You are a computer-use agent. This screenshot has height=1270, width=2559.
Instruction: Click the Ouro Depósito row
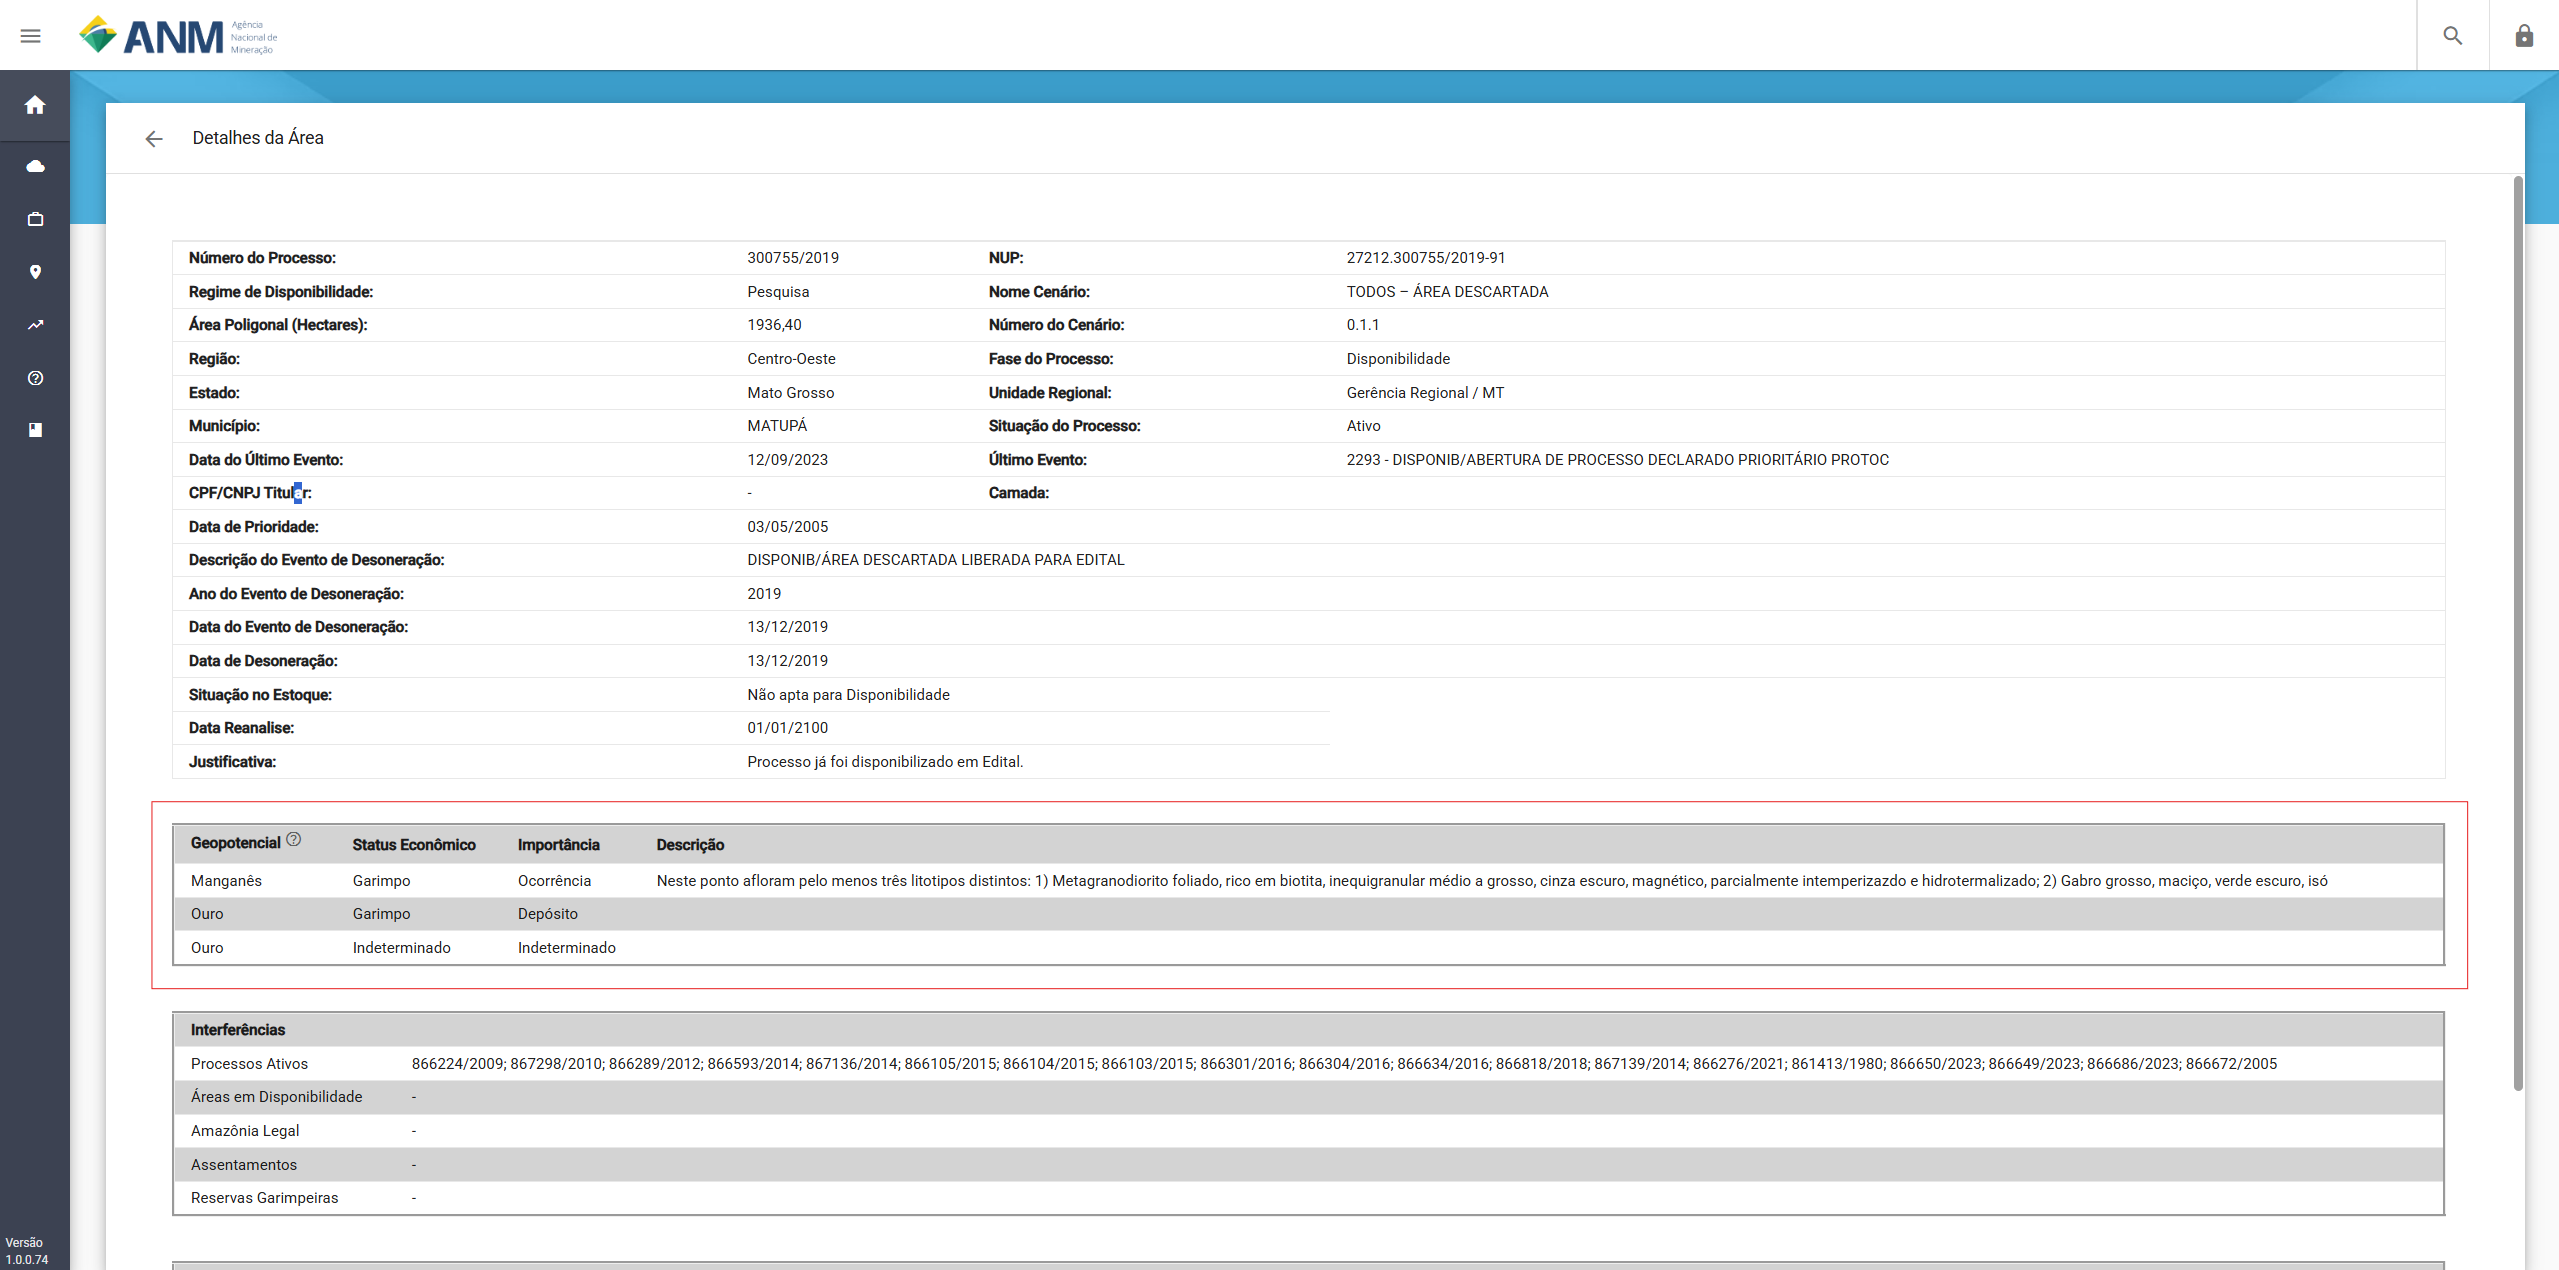tap(1308, 914)
